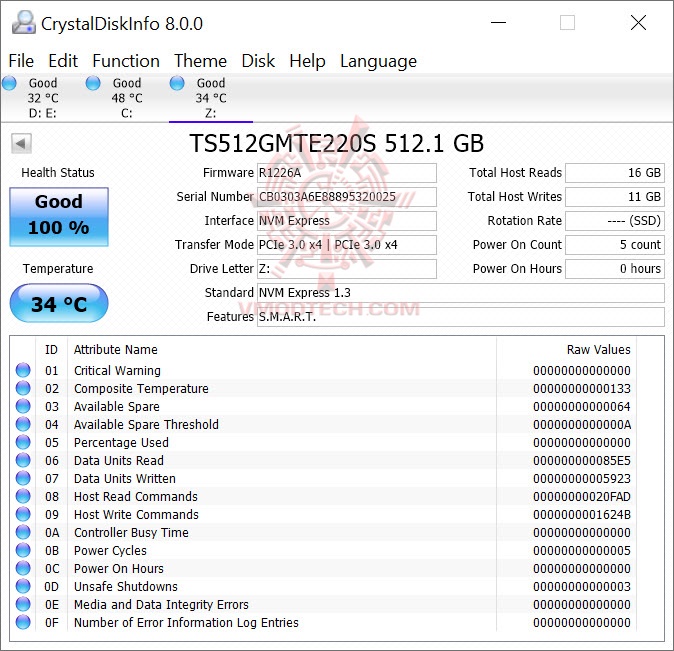Click the status orb for Data Units Written
The image size is (674, 651).
pos(23,478)
